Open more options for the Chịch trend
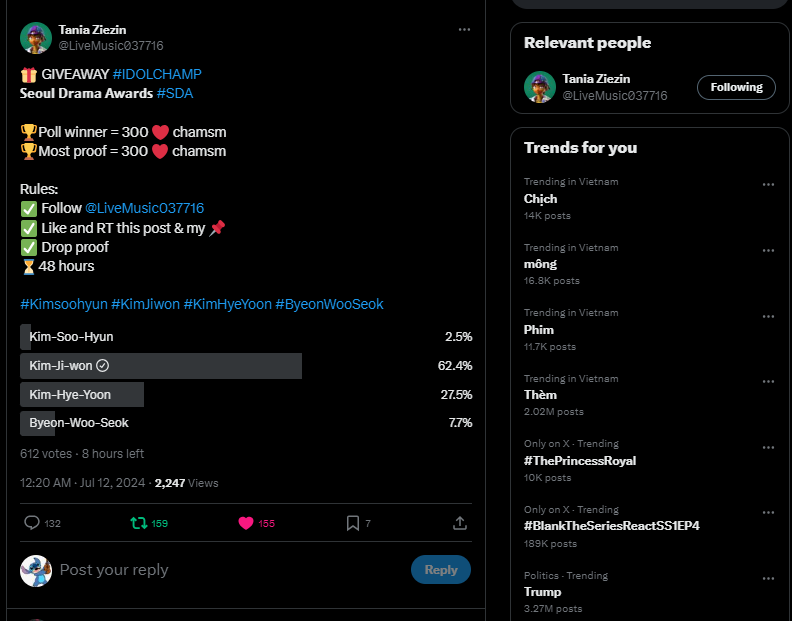The height and width of the screenshot is (621, 792). click(768, 185)
